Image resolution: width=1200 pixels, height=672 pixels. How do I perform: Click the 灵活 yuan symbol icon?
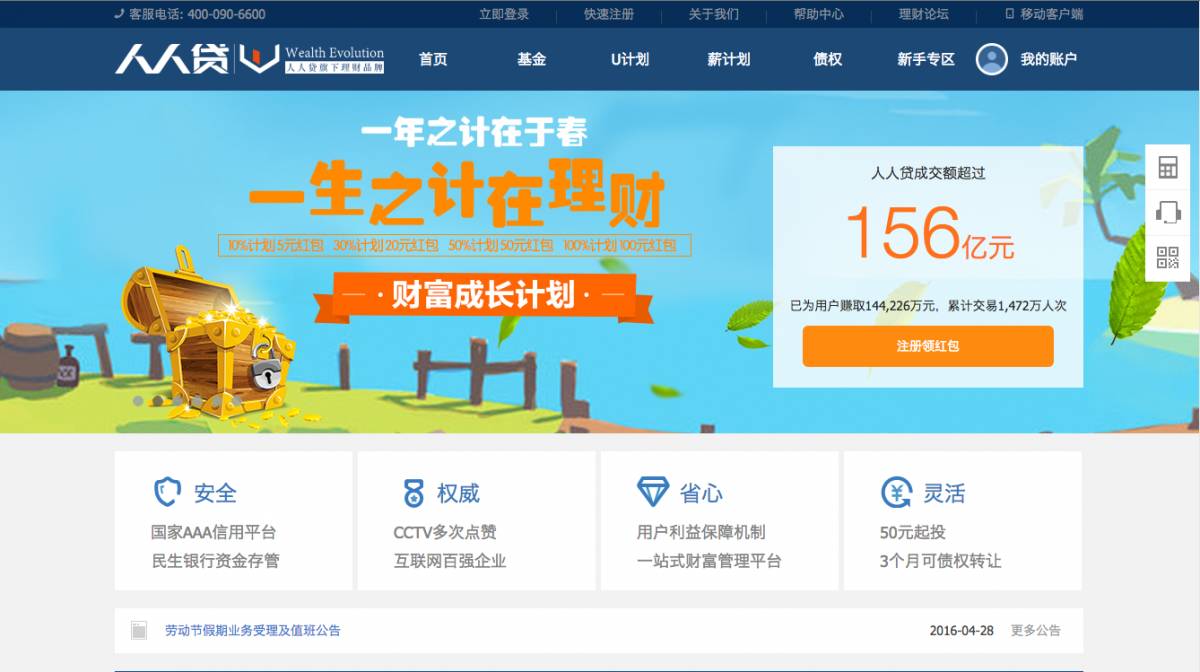[896, 491]
